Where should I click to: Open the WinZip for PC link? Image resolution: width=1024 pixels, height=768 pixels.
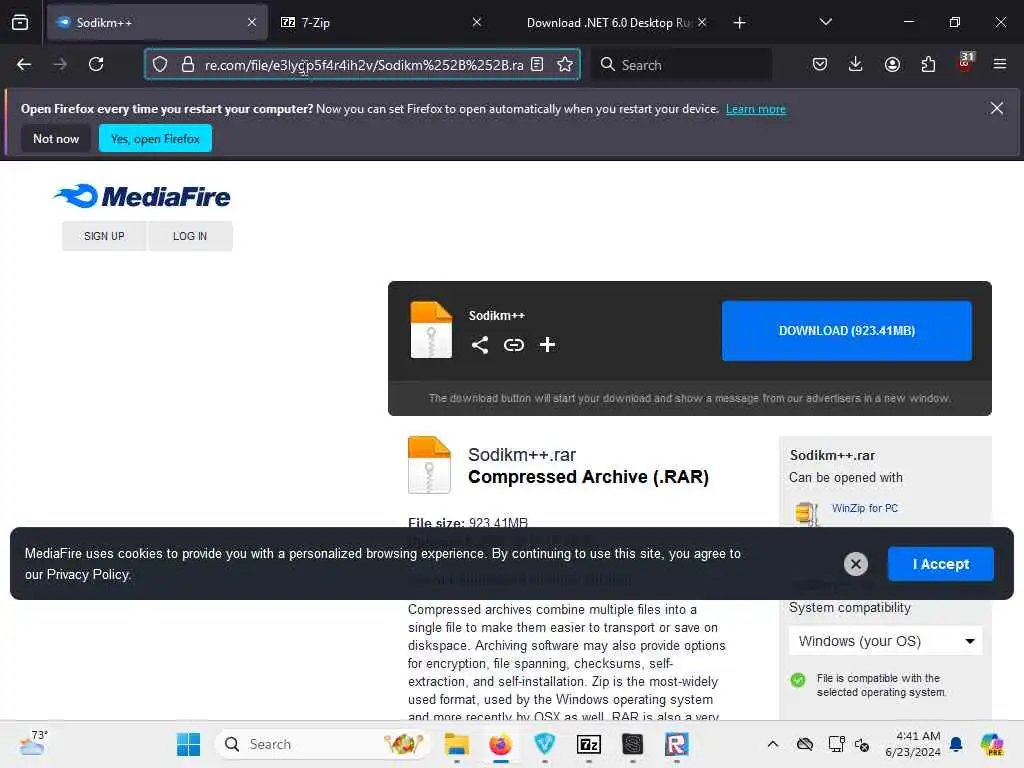click(x=865, y=508)
